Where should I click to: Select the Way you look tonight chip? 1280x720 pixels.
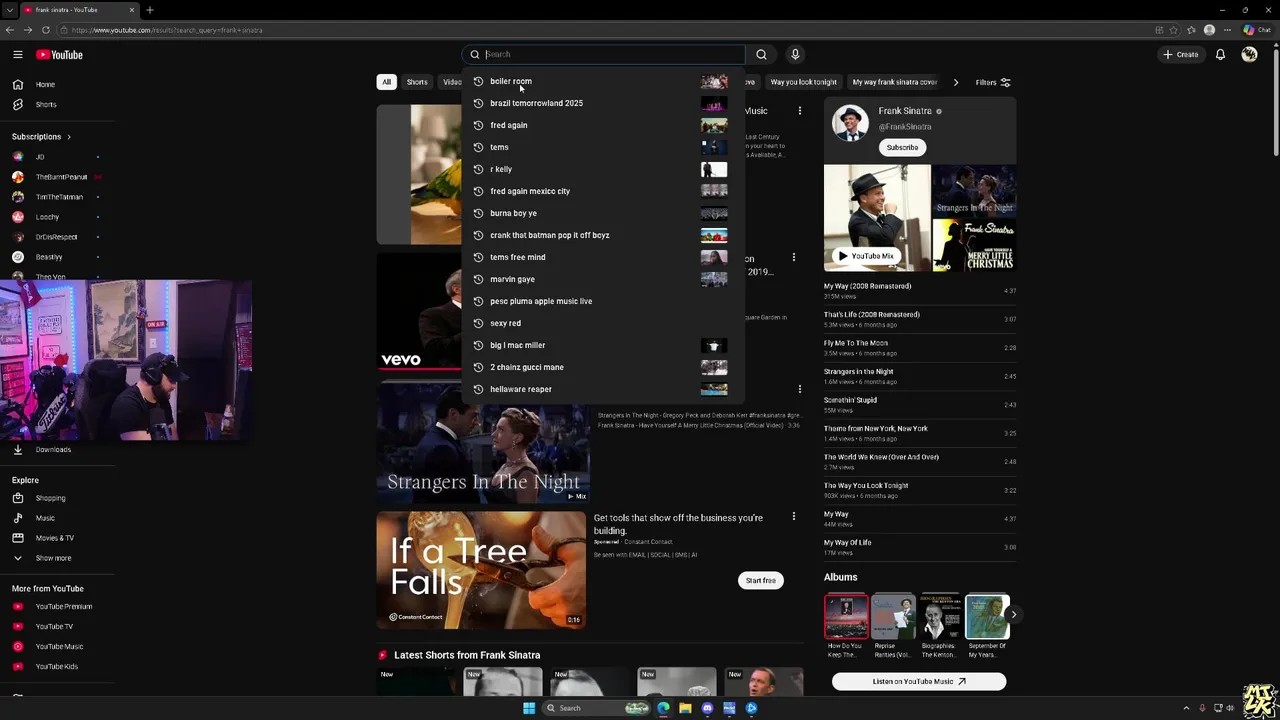point(803,82)
